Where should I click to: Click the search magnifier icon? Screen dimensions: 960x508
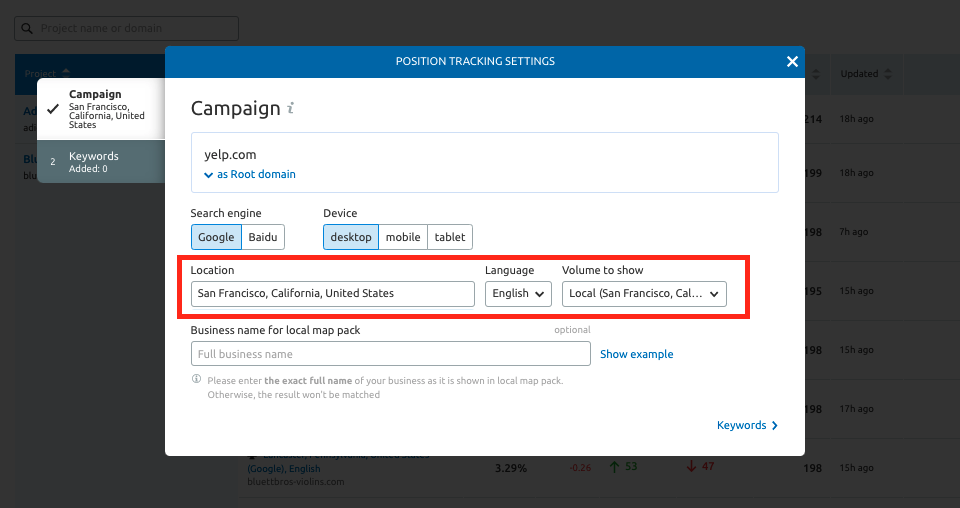click(x=27, y=28)
